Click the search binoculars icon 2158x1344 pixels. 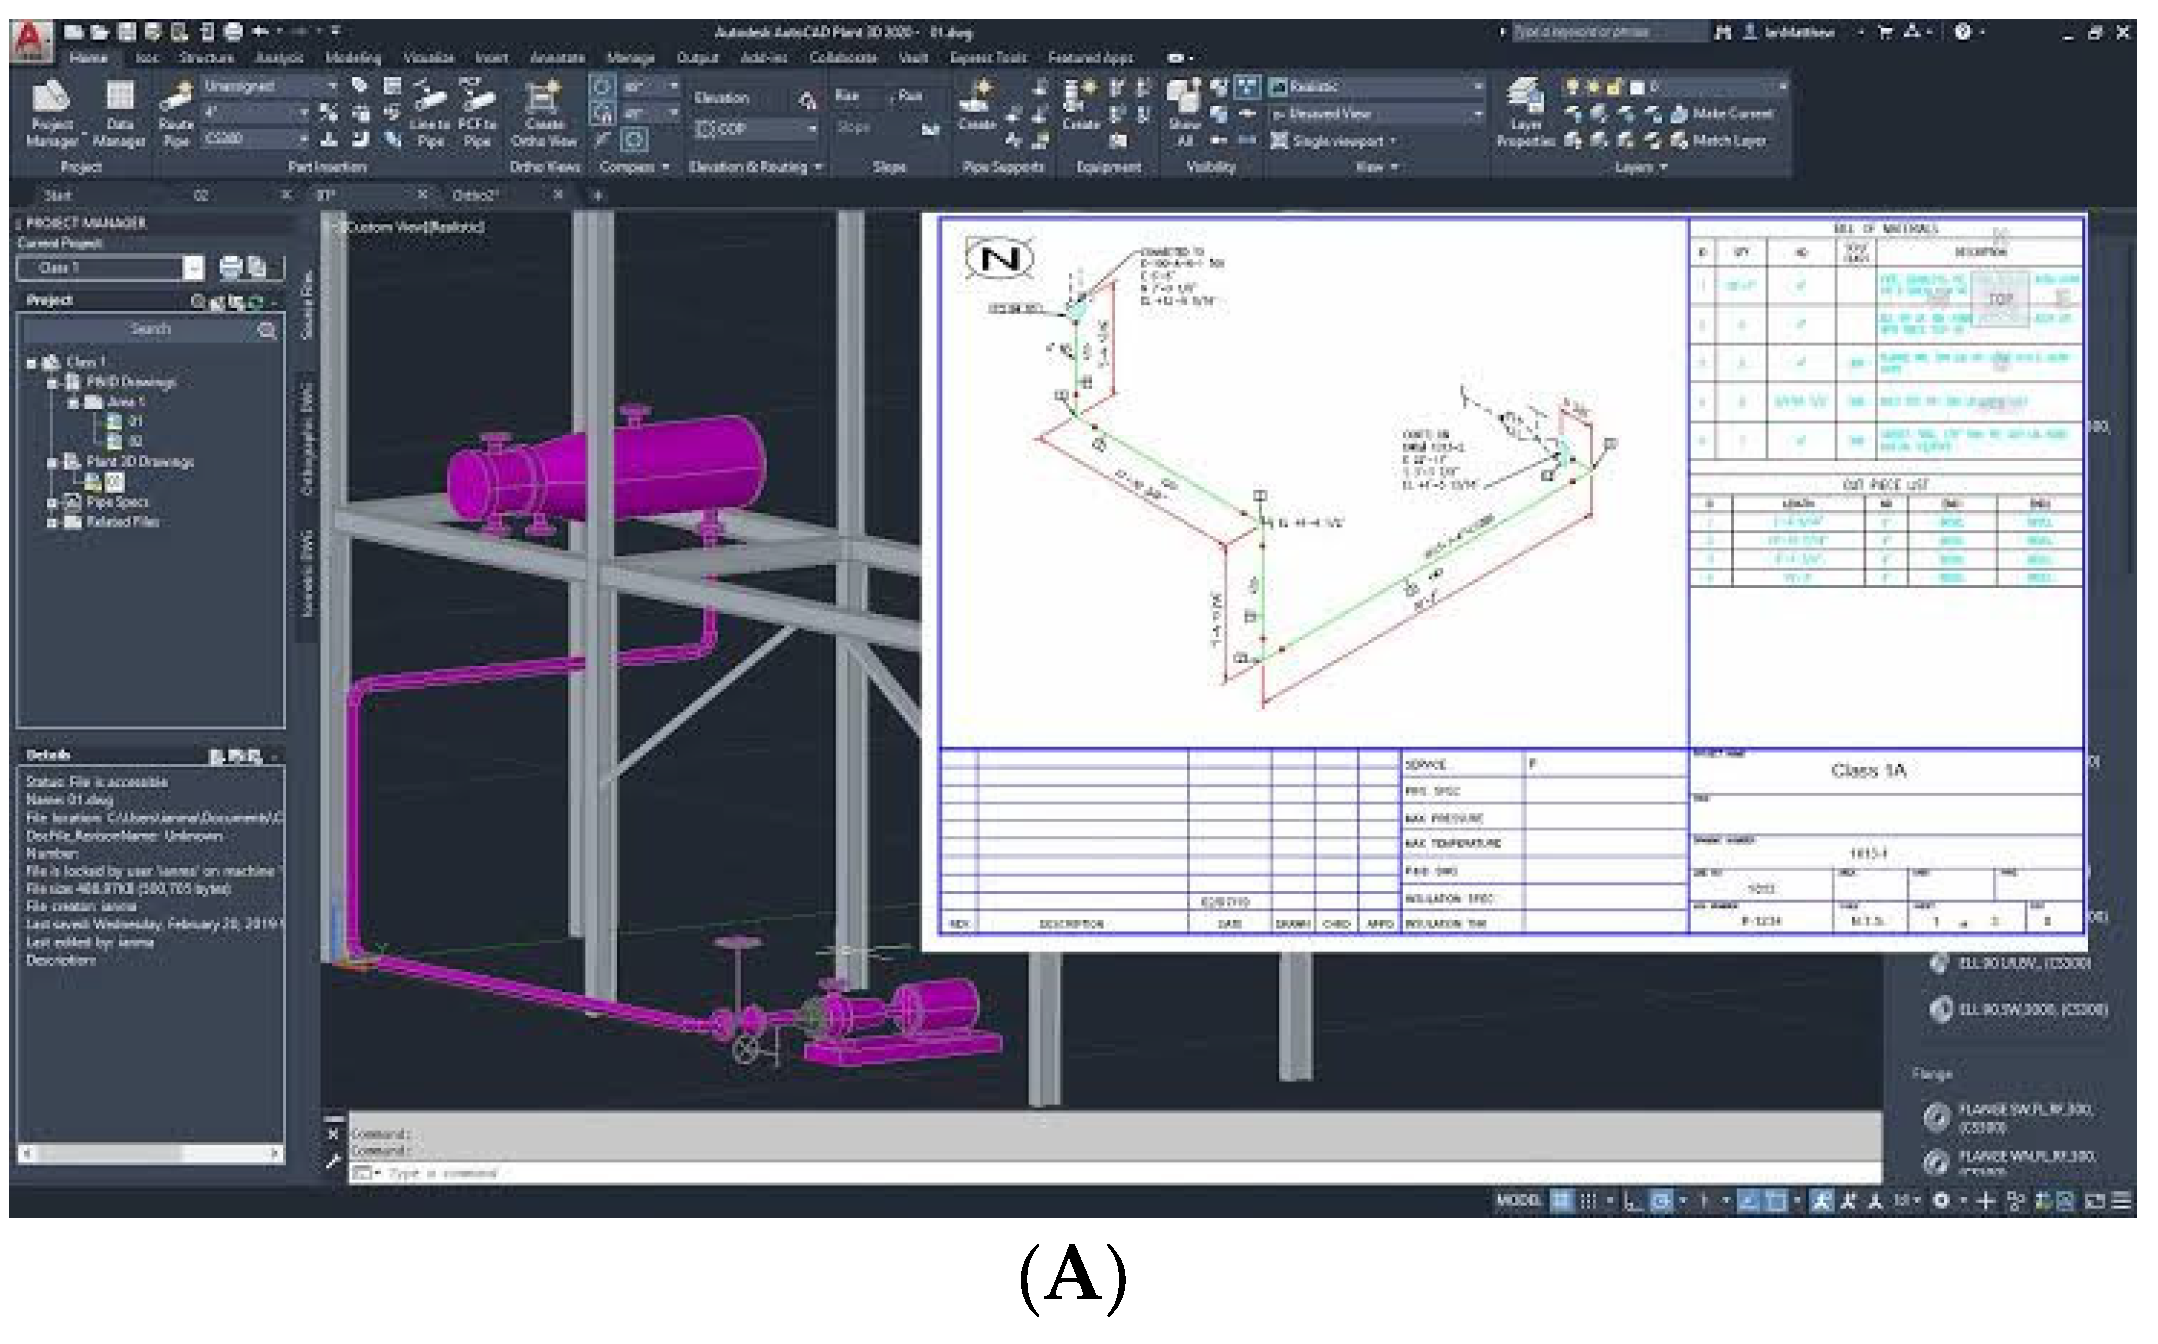(x=1722, y=33)
